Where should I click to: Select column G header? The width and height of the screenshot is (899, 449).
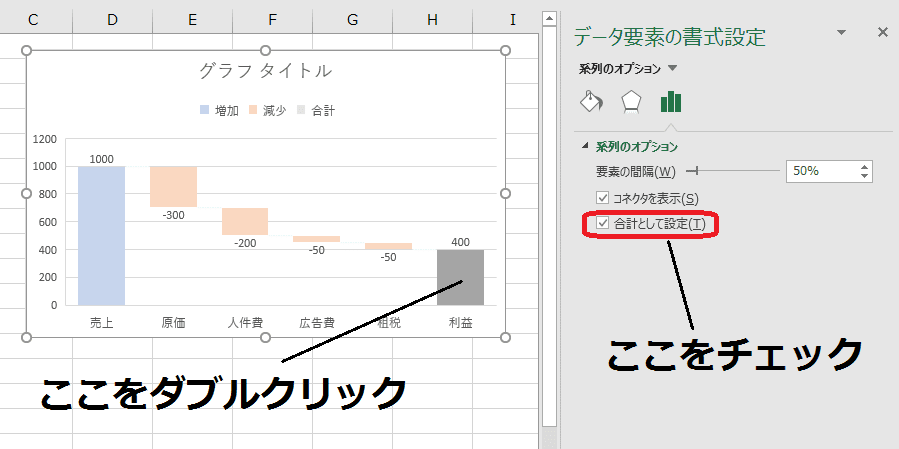click(x=353, y=19)
